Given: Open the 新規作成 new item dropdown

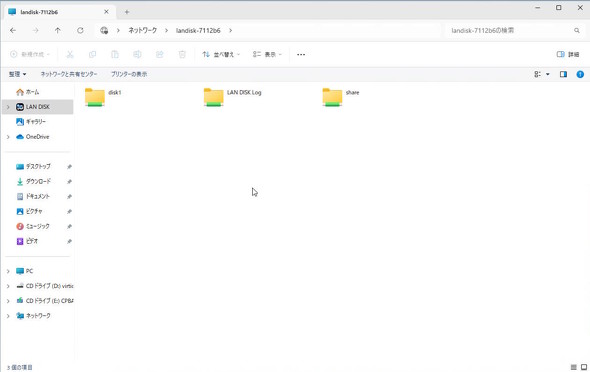Looking at the screenshot, I should pos(30,55).
